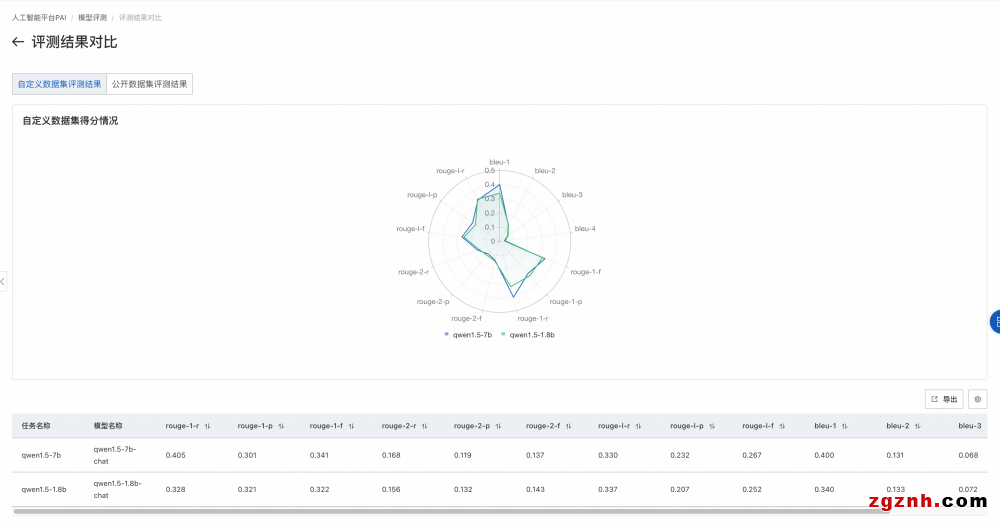Viewport: 1000px width, 524px height.
Task: Sort by rouge-l-p column icon
Action: (x=712, y=426)
